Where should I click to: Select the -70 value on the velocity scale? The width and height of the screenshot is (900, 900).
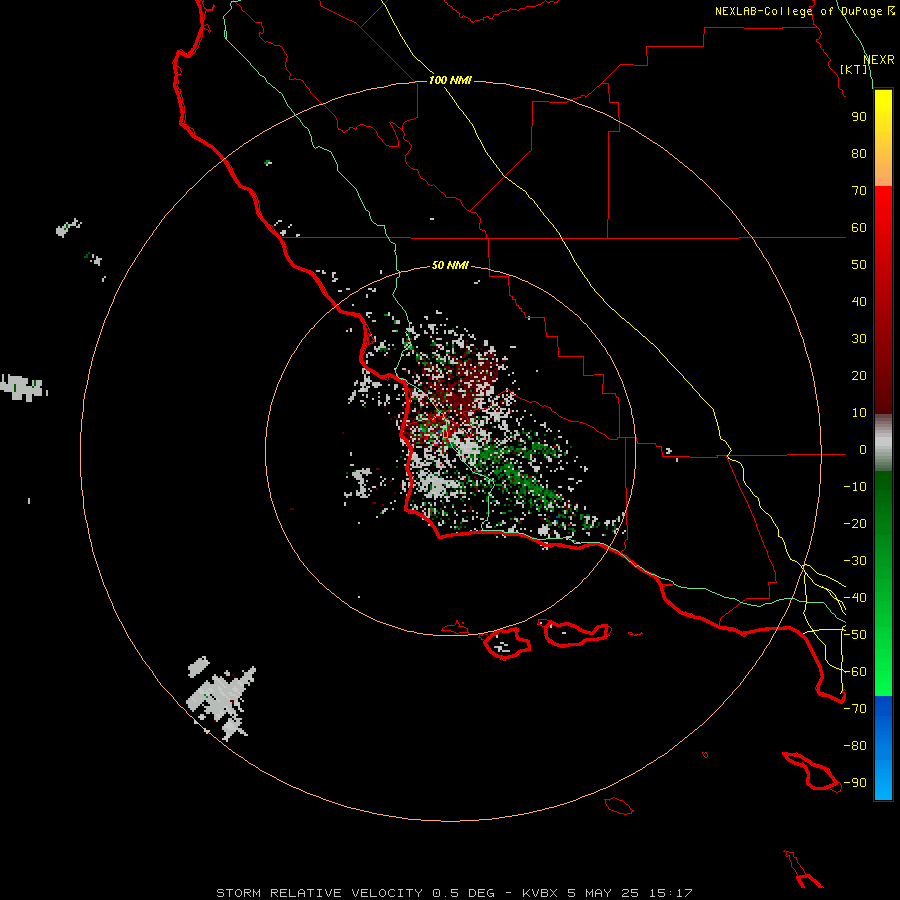coord(855,709)
